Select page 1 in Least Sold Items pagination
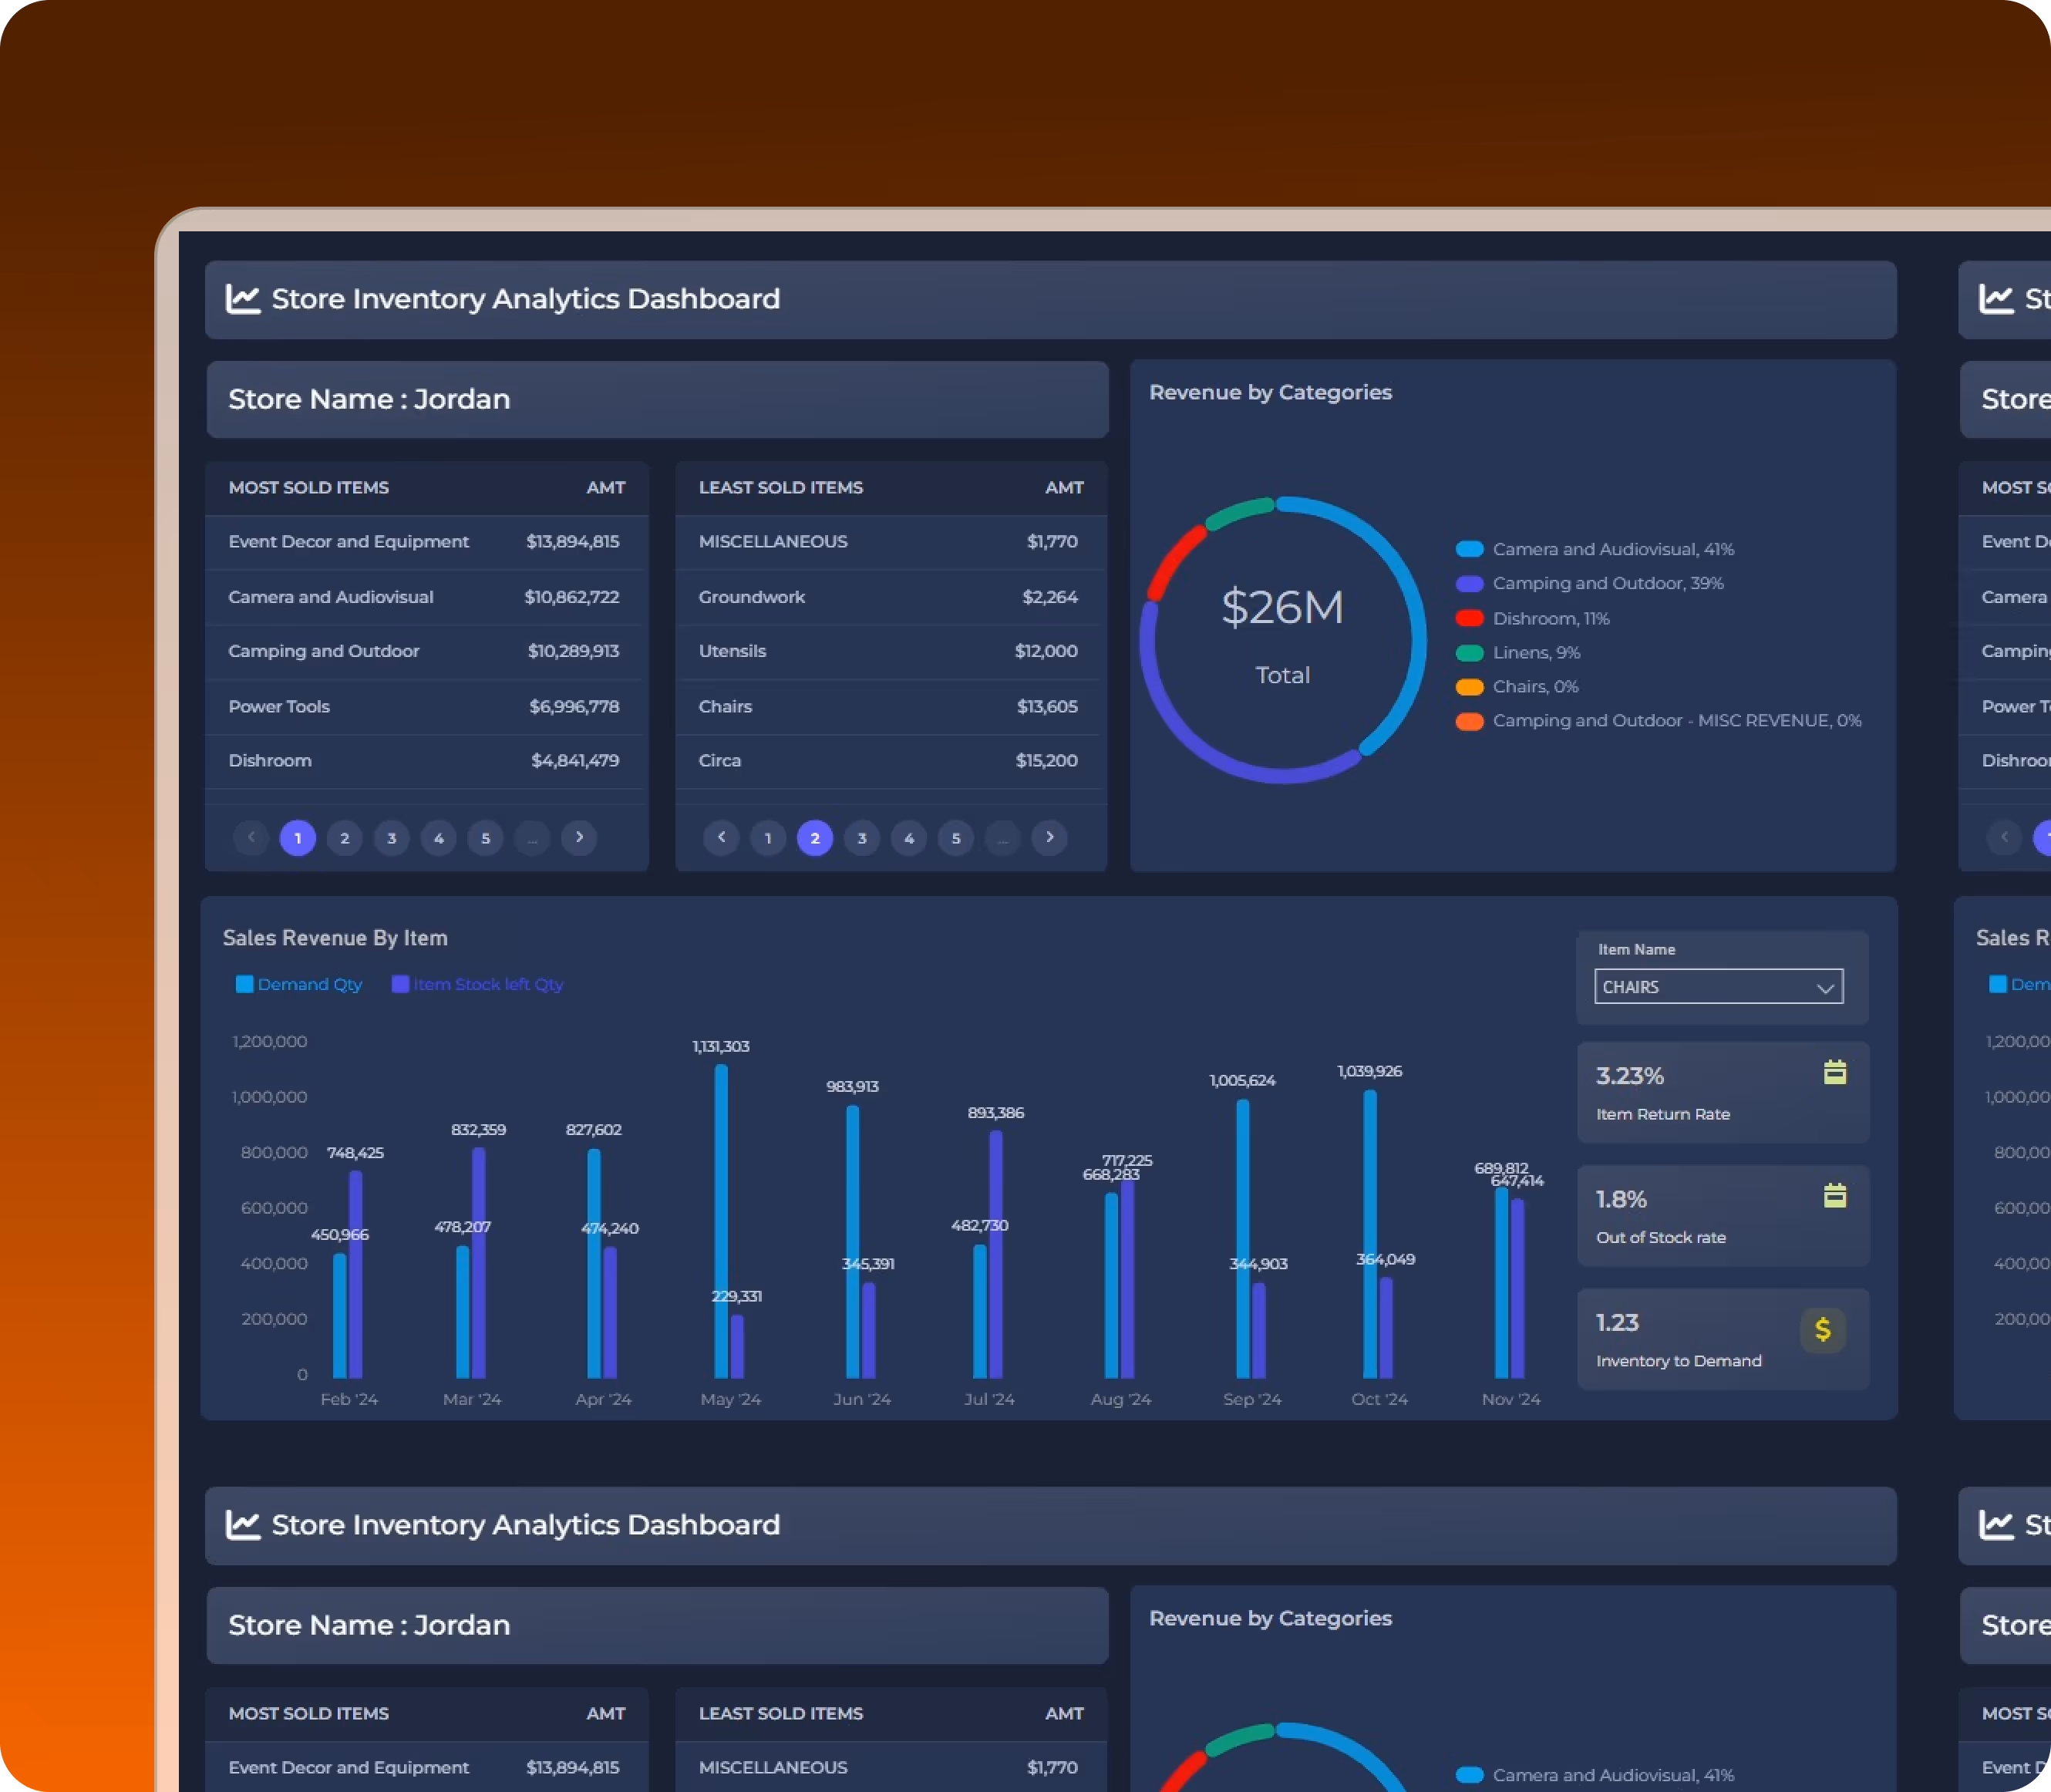 point(768,838)
